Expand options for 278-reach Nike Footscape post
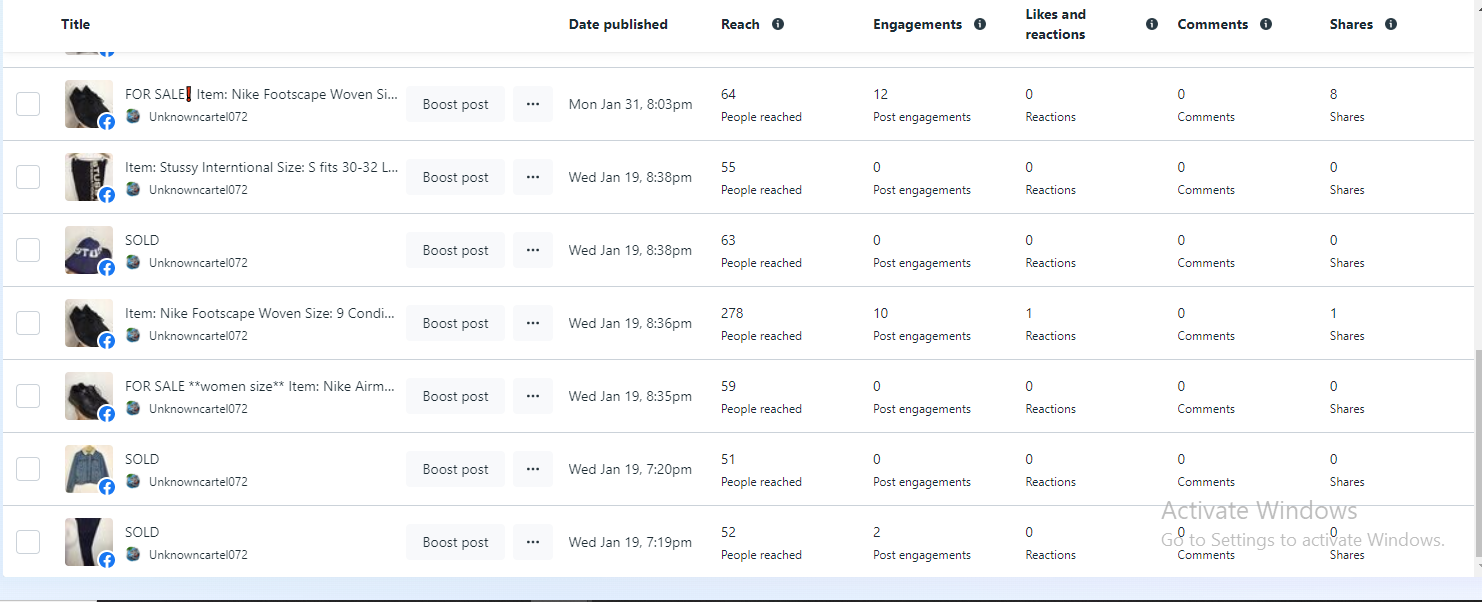1482x602 pixels. point(533,323)
